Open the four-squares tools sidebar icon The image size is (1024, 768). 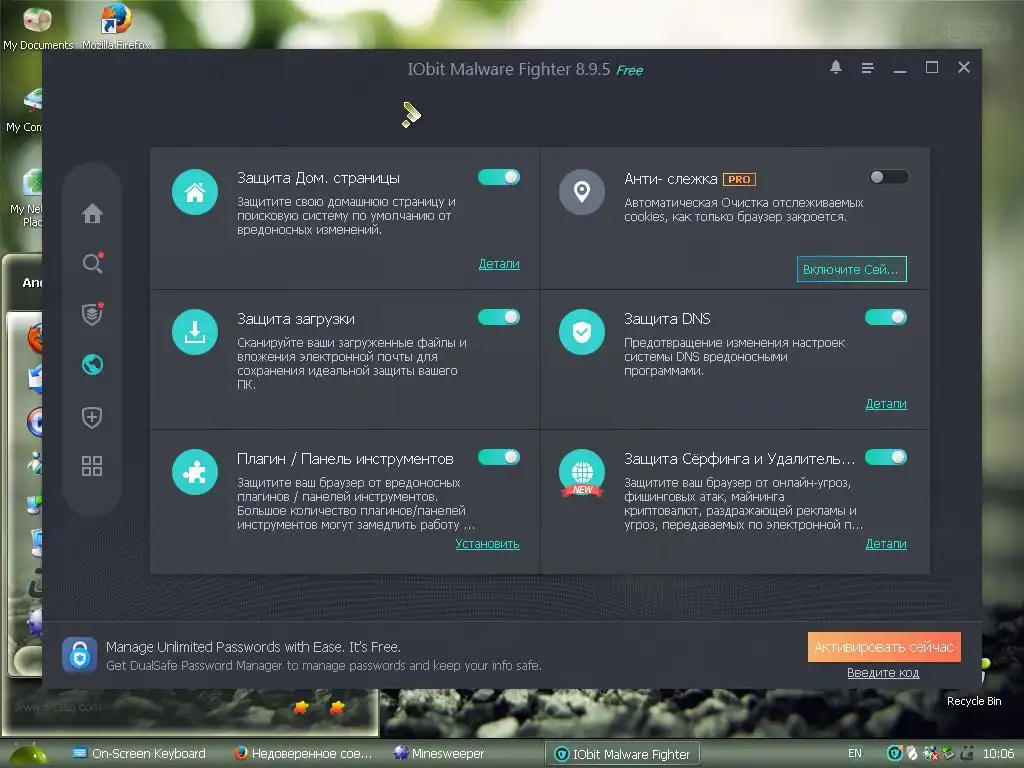pyautogui.click(x=92, y=466)
